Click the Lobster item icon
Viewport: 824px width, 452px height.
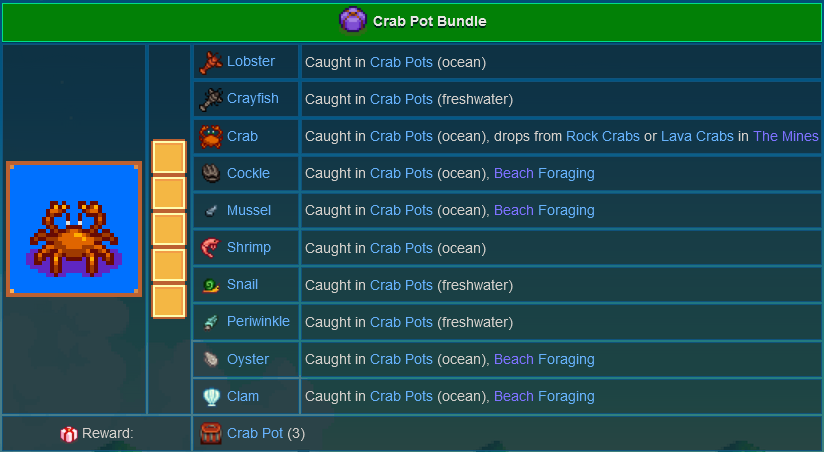210,62
